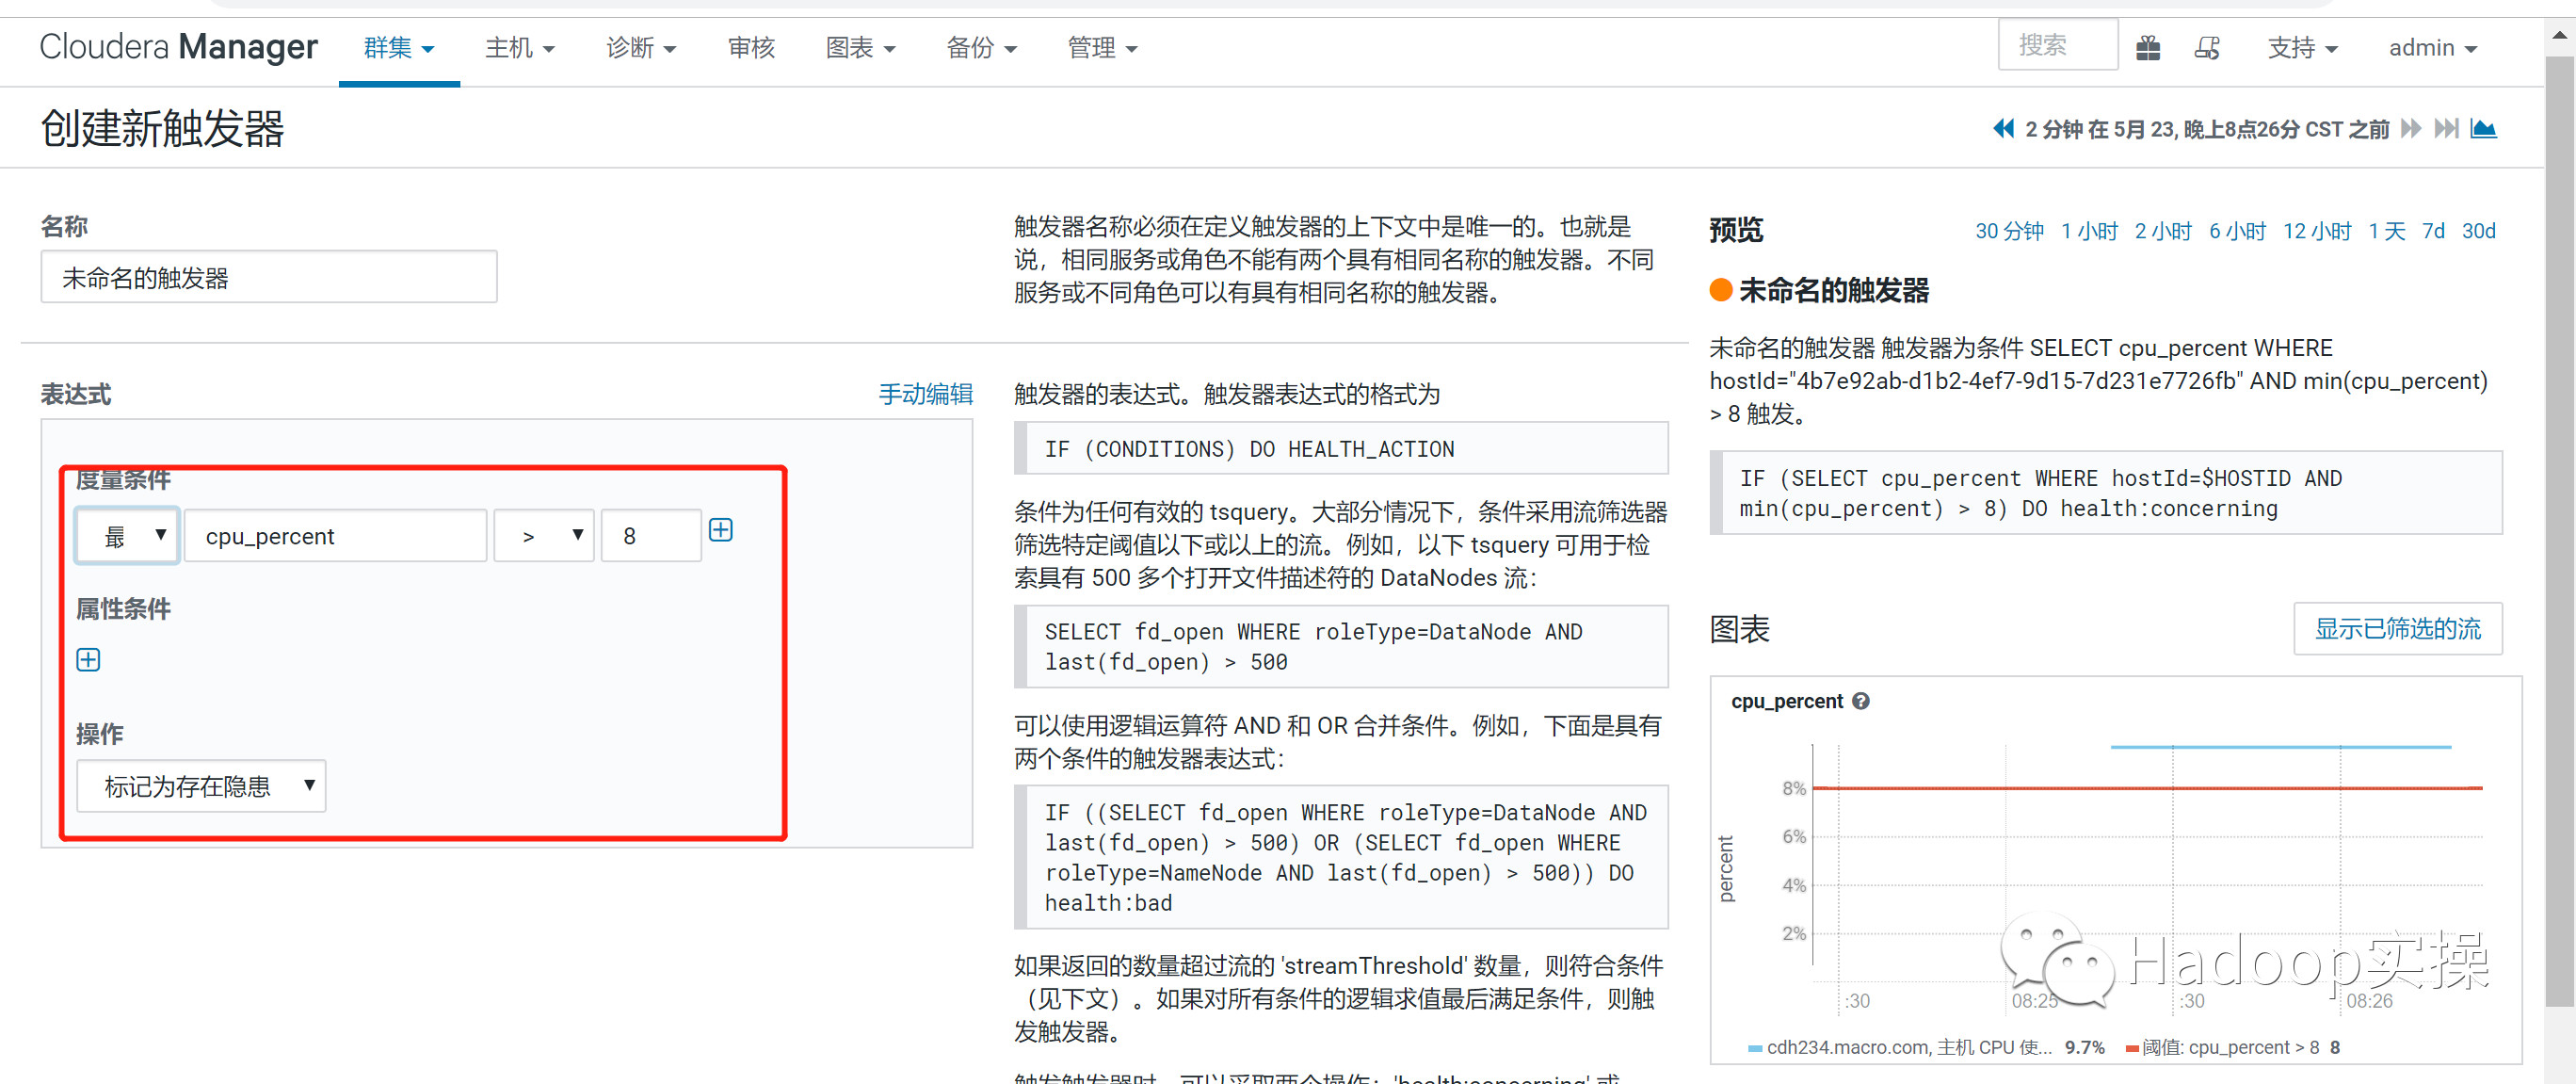The height and width of the screenshot is (1084, 2576).
Task: Click the trigger name input field
Action: (268, 277)
